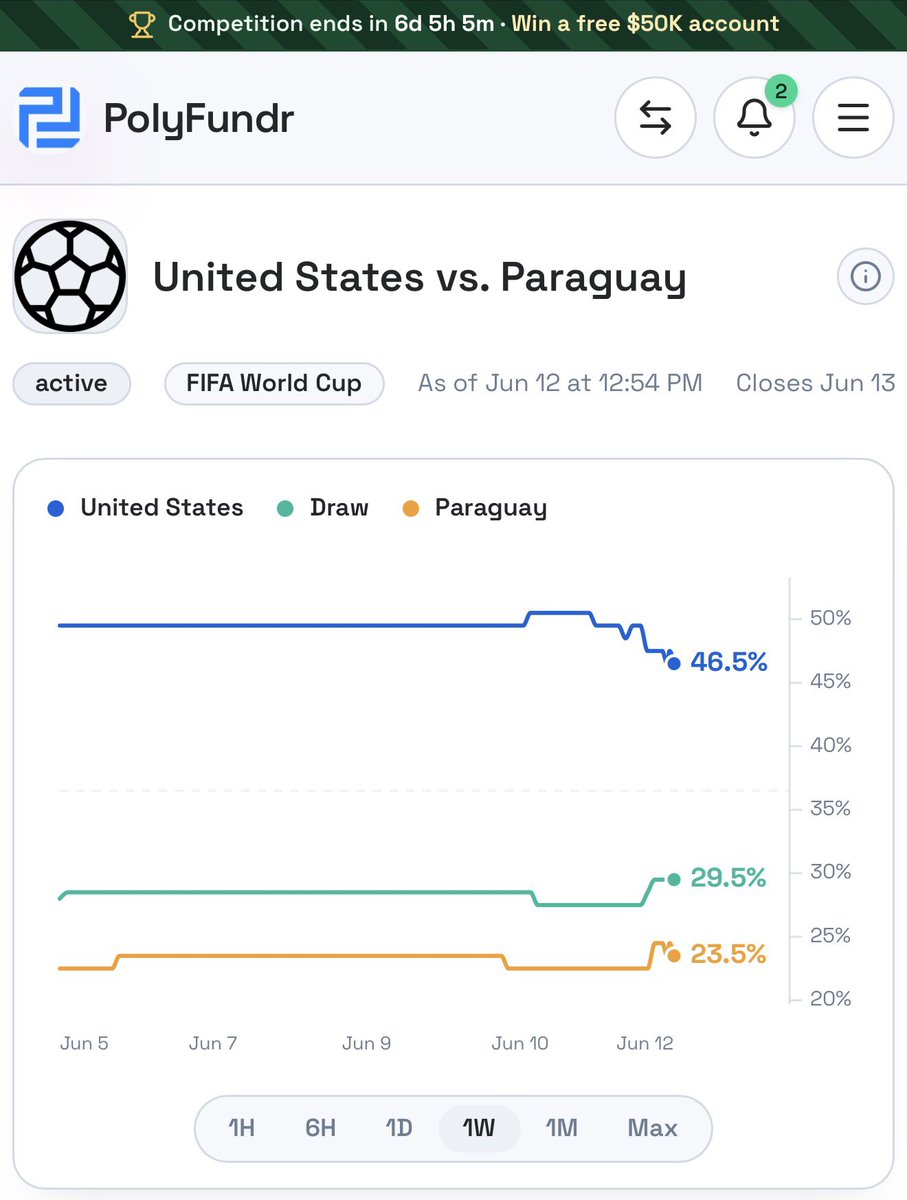907x1200 pixels.
Task: Click the active status badge
Action: [71, 383]
